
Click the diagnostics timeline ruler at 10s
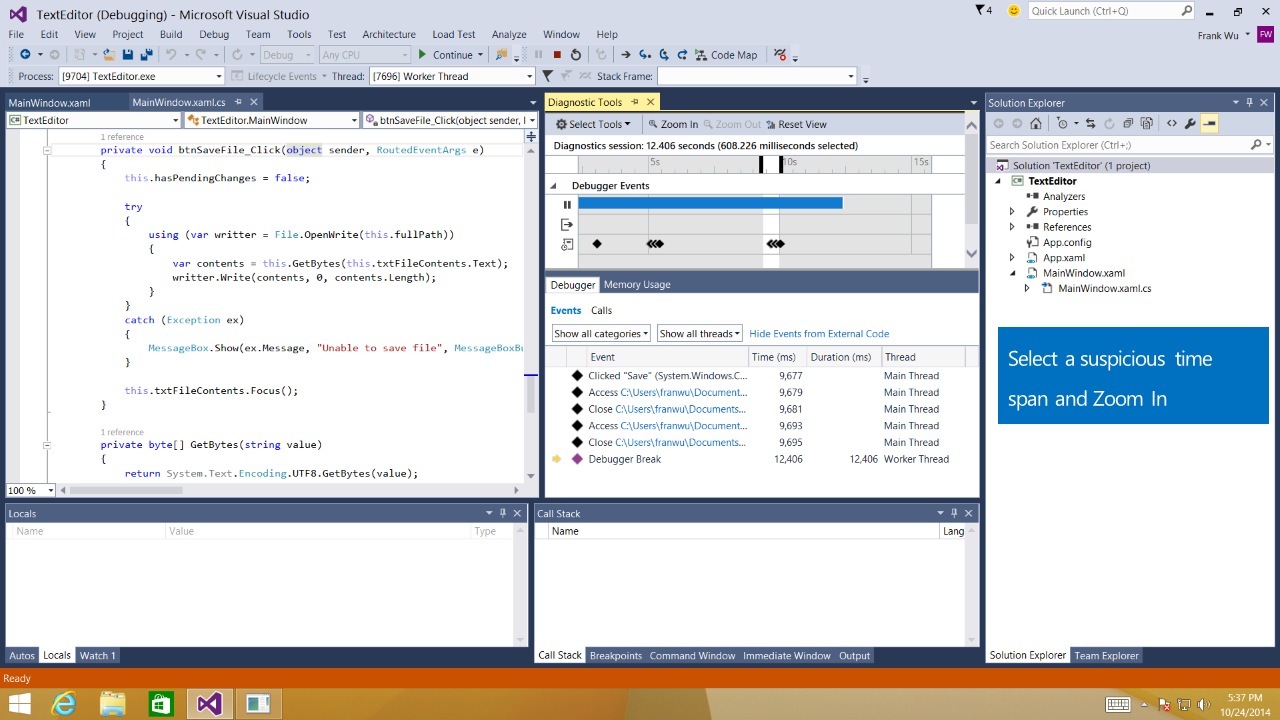coord(788,162)
